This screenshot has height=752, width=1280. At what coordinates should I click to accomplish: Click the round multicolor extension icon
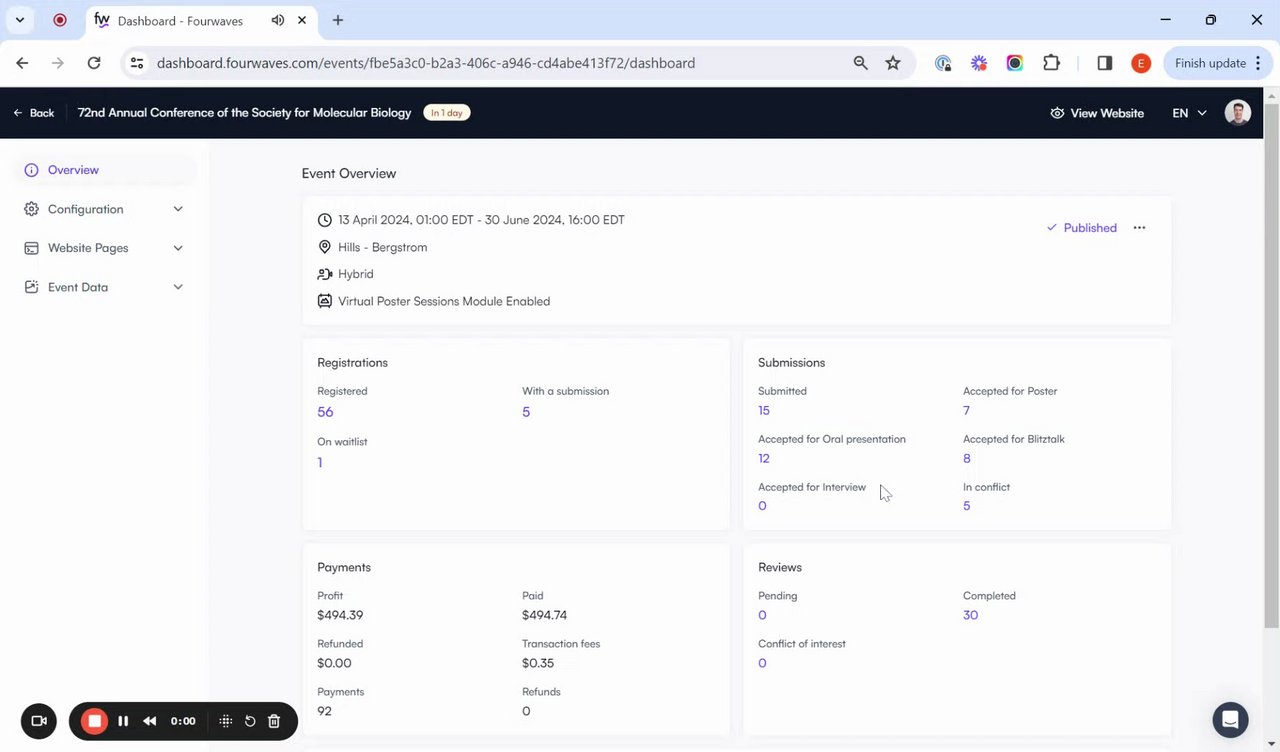[x=1015, y=63]
